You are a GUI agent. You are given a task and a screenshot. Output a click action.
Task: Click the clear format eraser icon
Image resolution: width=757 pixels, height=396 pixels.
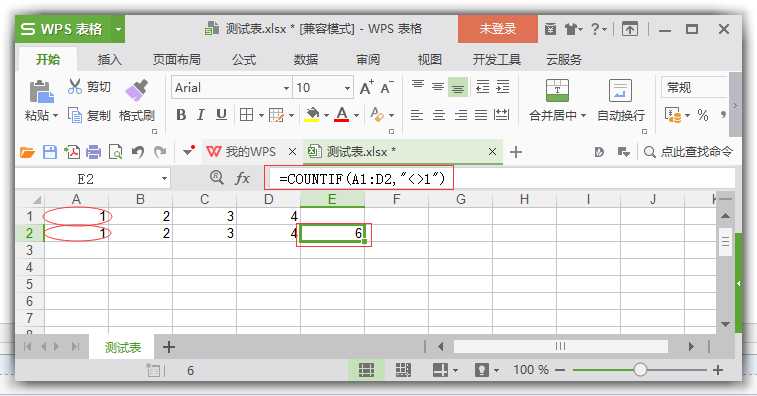(377, 114)
